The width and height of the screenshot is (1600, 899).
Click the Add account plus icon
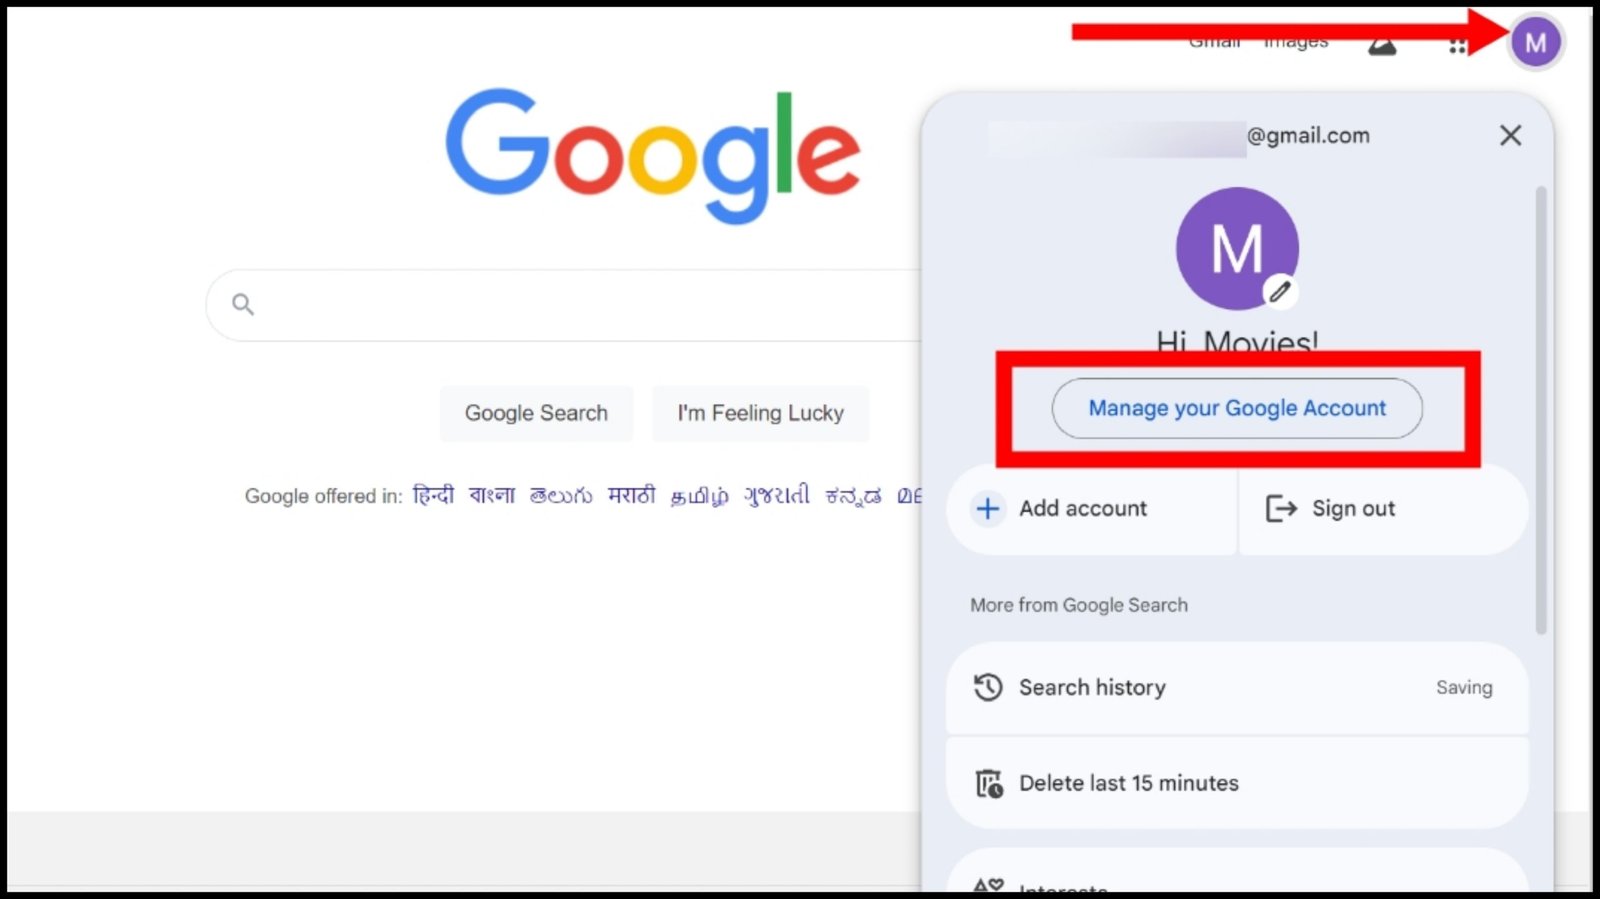[987, 509]
